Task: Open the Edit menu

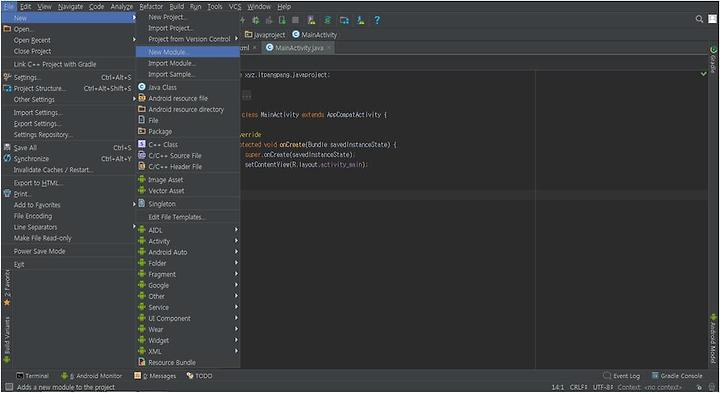Action: coord(26,6)
